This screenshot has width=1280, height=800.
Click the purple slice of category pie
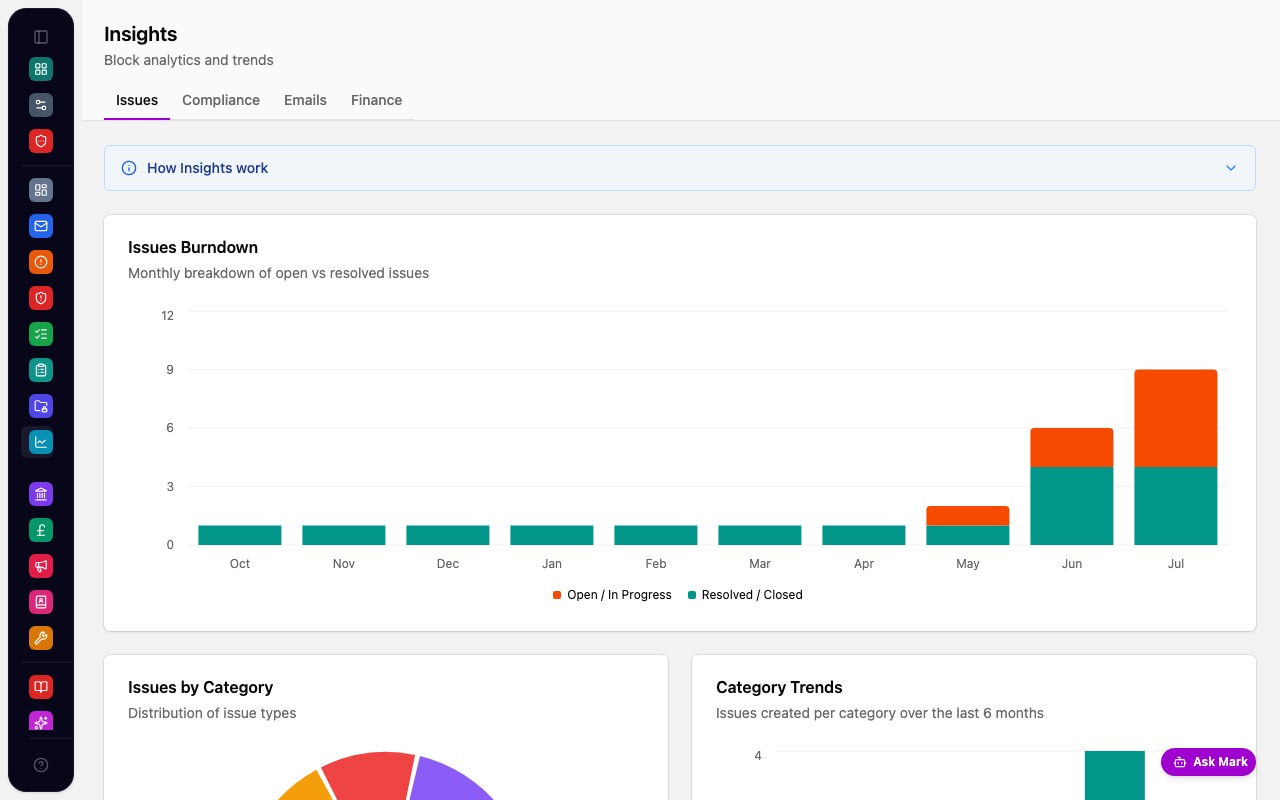coord(450,780)
